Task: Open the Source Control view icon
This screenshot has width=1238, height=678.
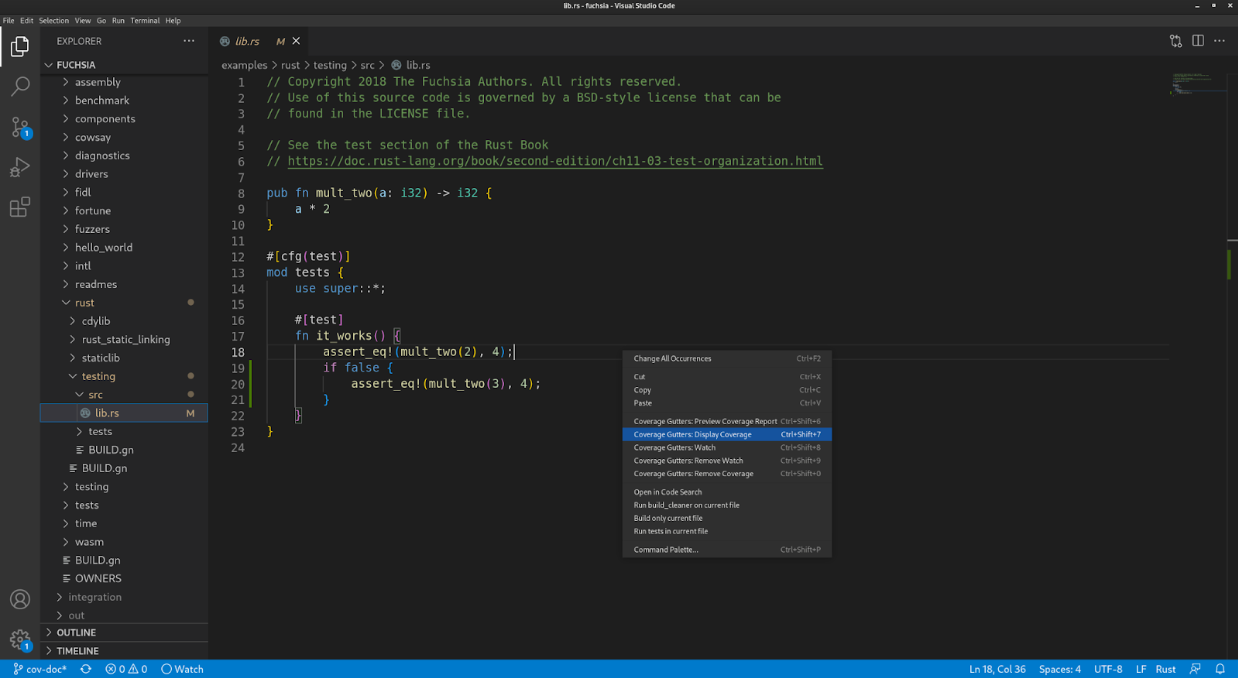Action: (20, 127)
